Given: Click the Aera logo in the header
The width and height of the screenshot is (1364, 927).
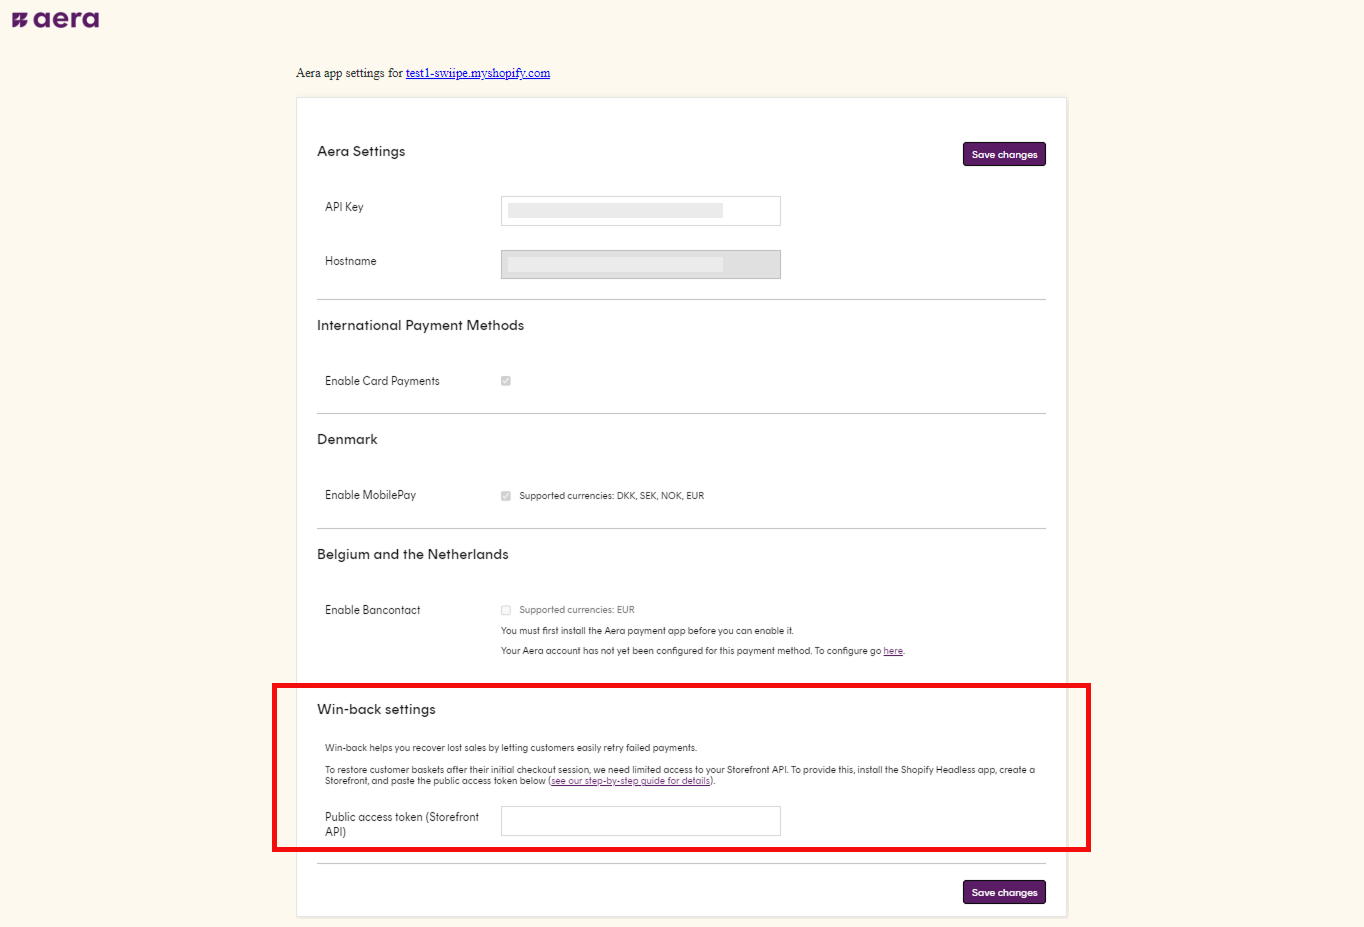Looking at the screenshot, I should (x=56, y=20).
